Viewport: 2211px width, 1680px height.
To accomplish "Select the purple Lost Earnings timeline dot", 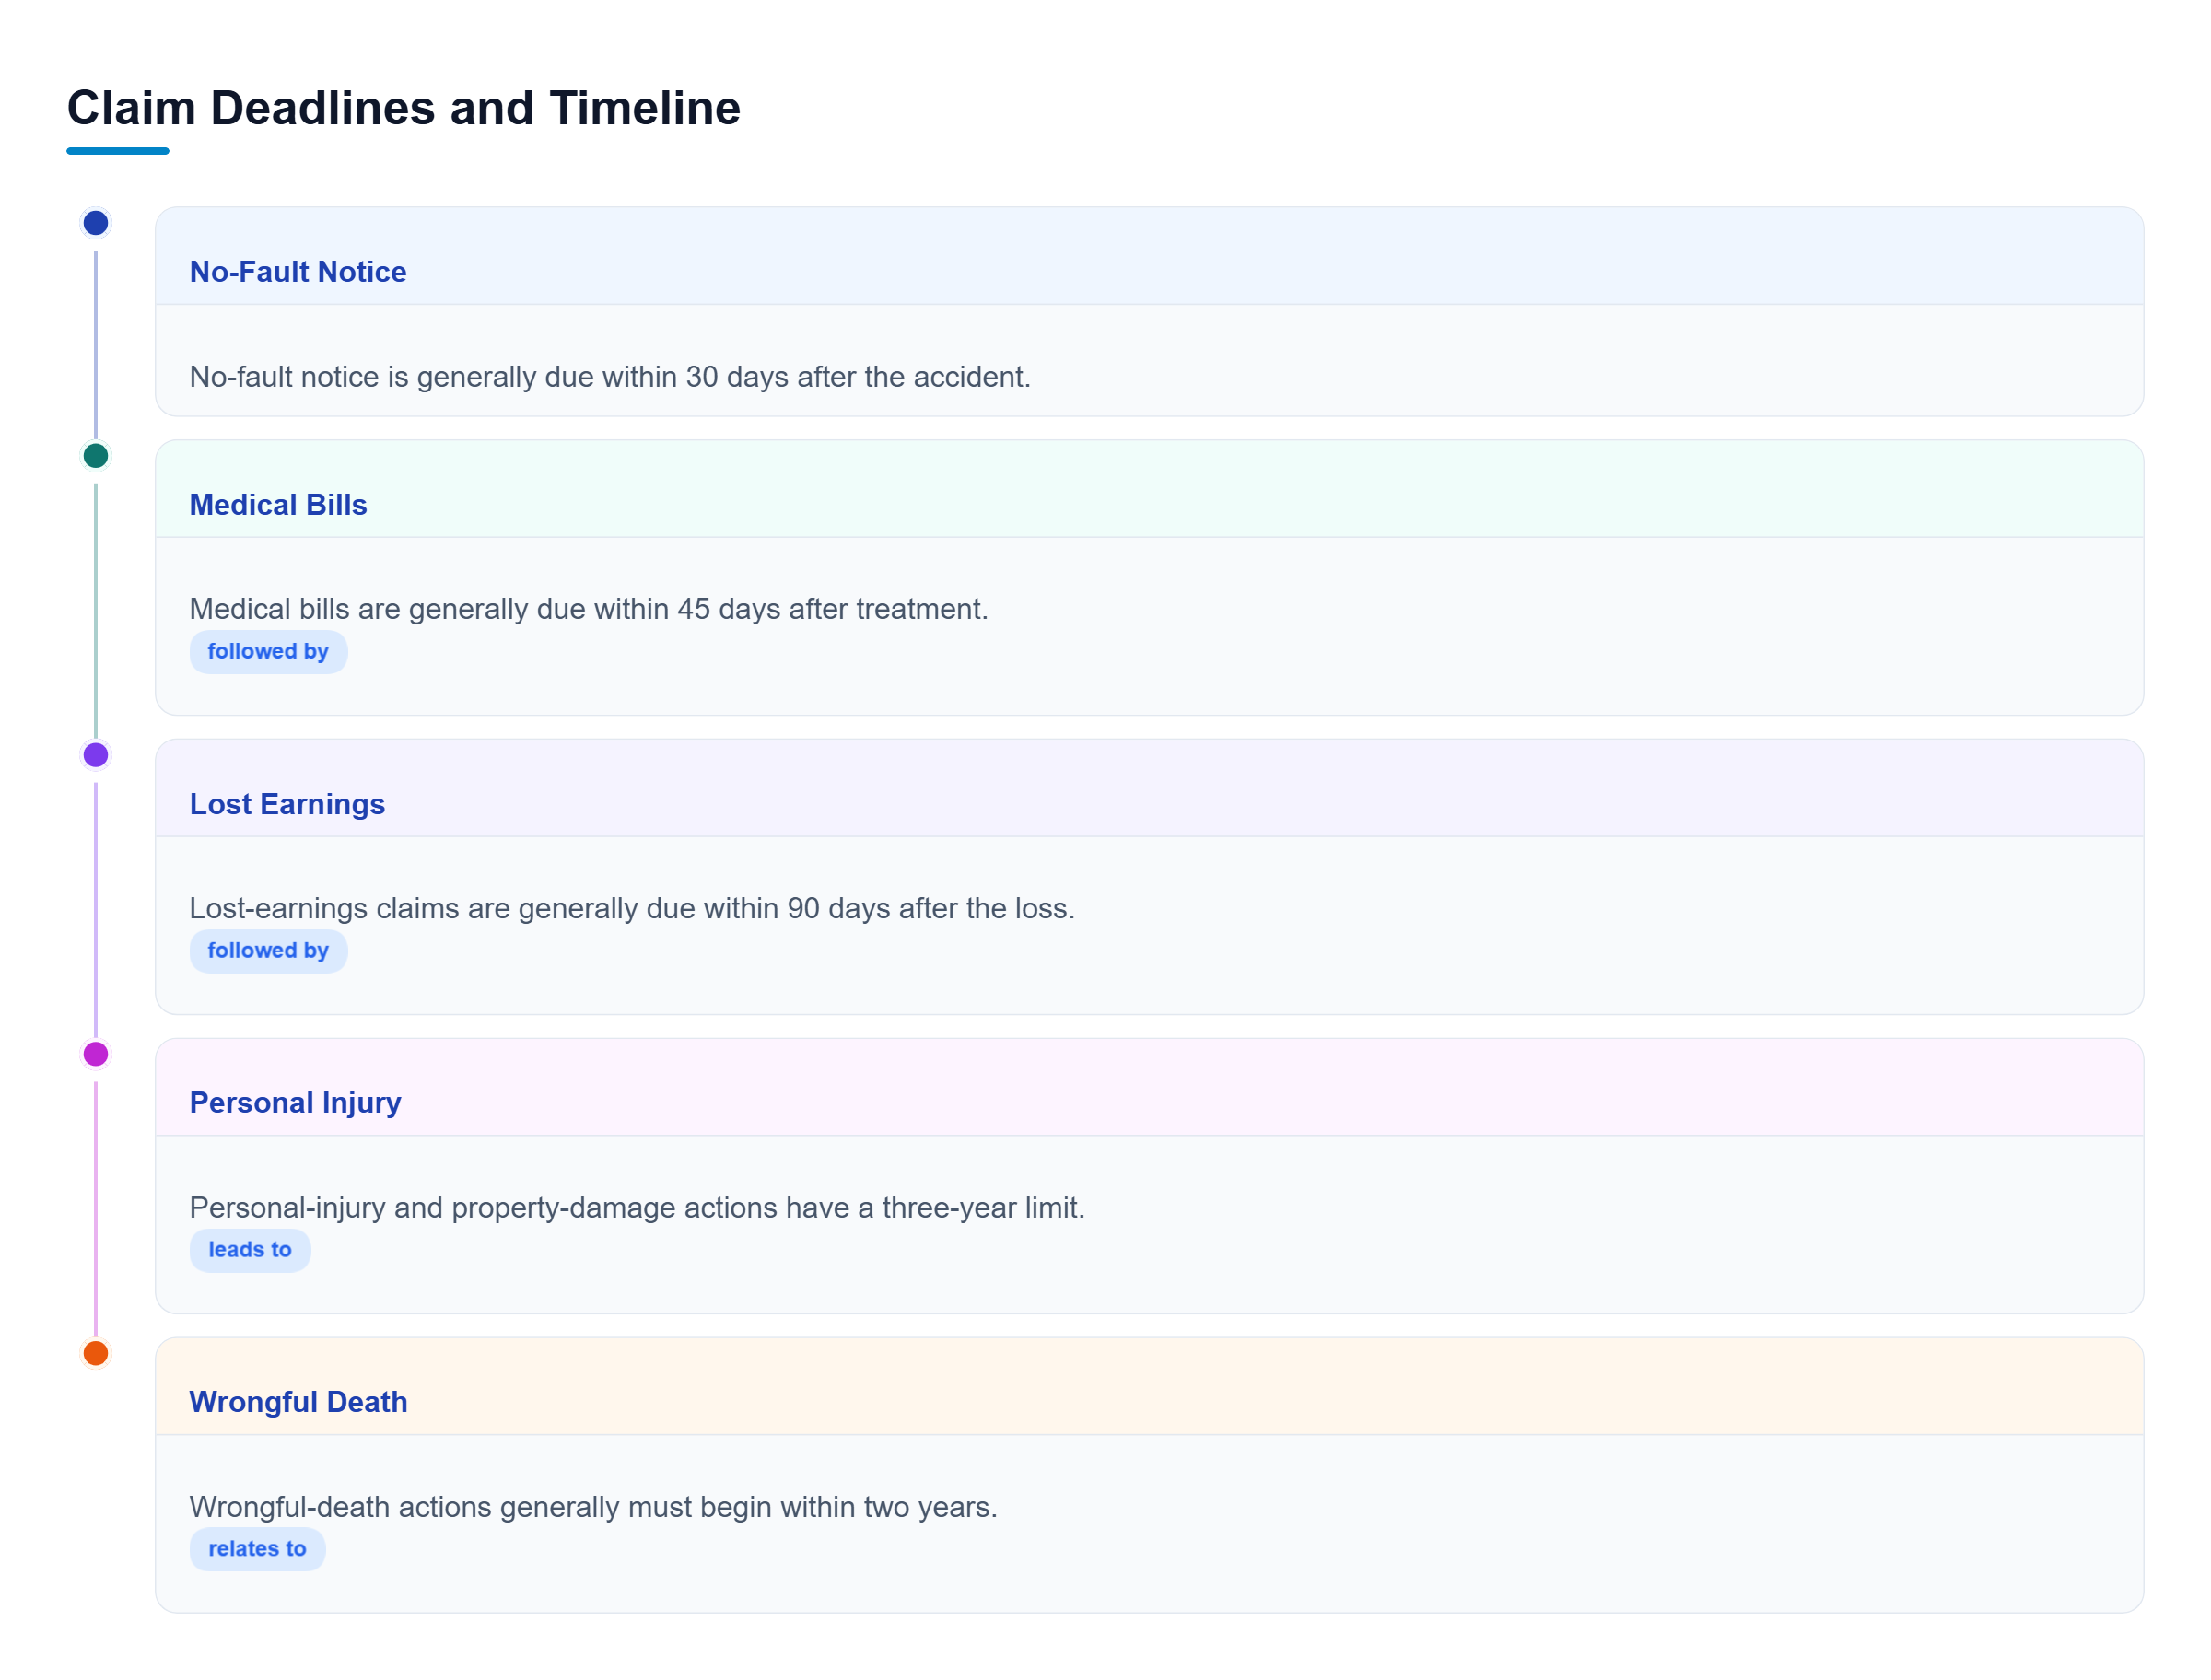I will 95,755.
